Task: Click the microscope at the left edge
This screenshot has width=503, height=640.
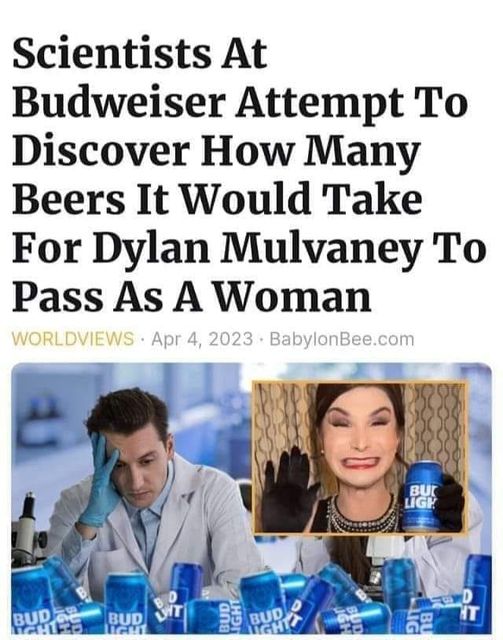Action: (x=25, y=531)
